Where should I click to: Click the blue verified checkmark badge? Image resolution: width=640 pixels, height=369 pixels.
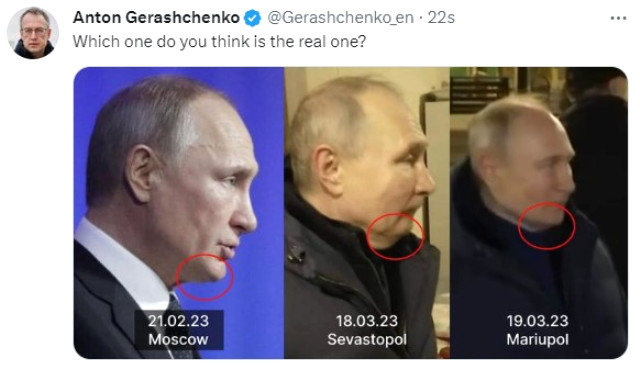click(252, 18)
